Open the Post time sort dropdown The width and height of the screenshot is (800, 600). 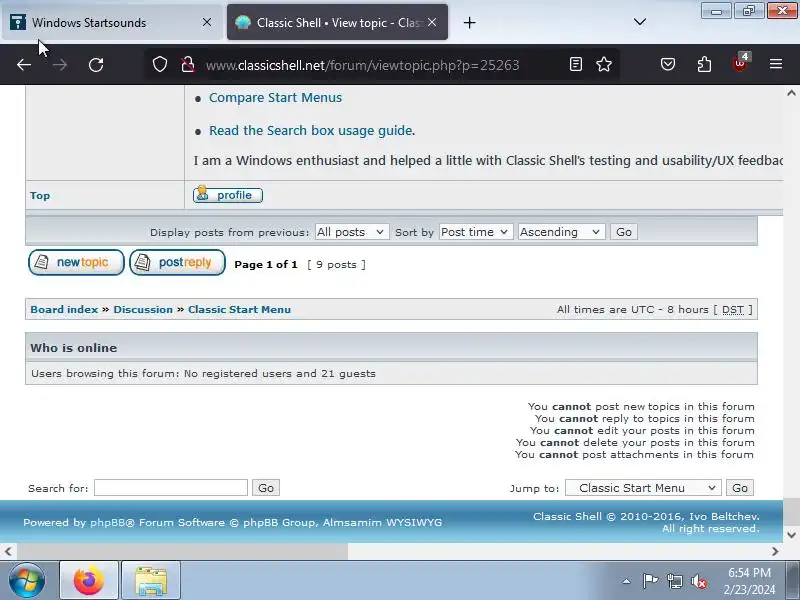[476, 232]
